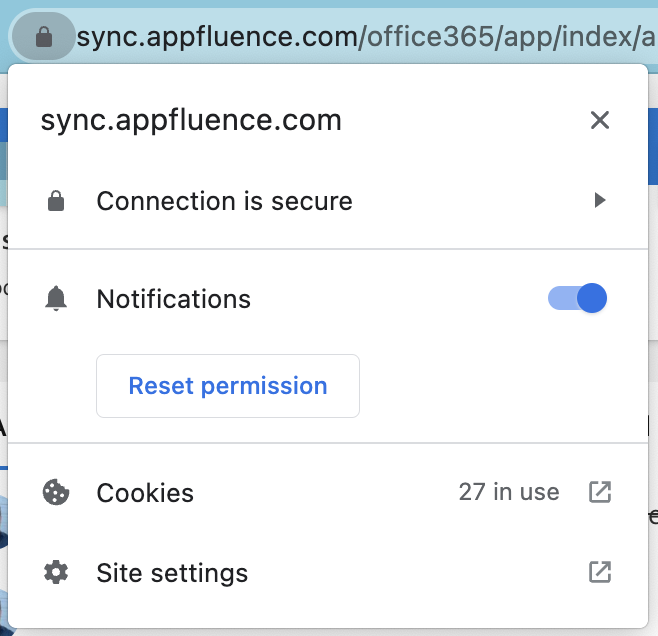Disable the Notifications toggle switch
Image resolution: width=658 pixels, height=636 pixels.
[x=578, y=298]
